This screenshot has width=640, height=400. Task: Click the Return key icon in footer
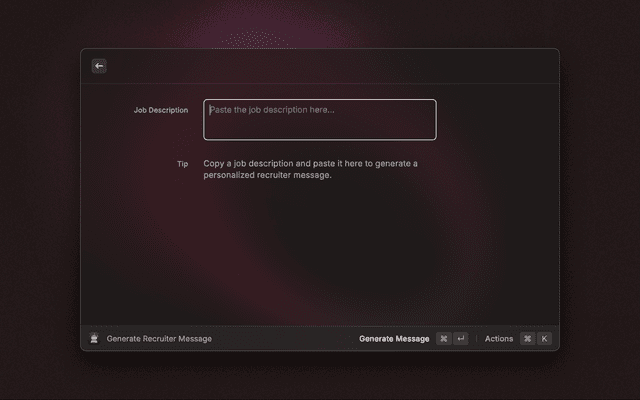[460, 339]
